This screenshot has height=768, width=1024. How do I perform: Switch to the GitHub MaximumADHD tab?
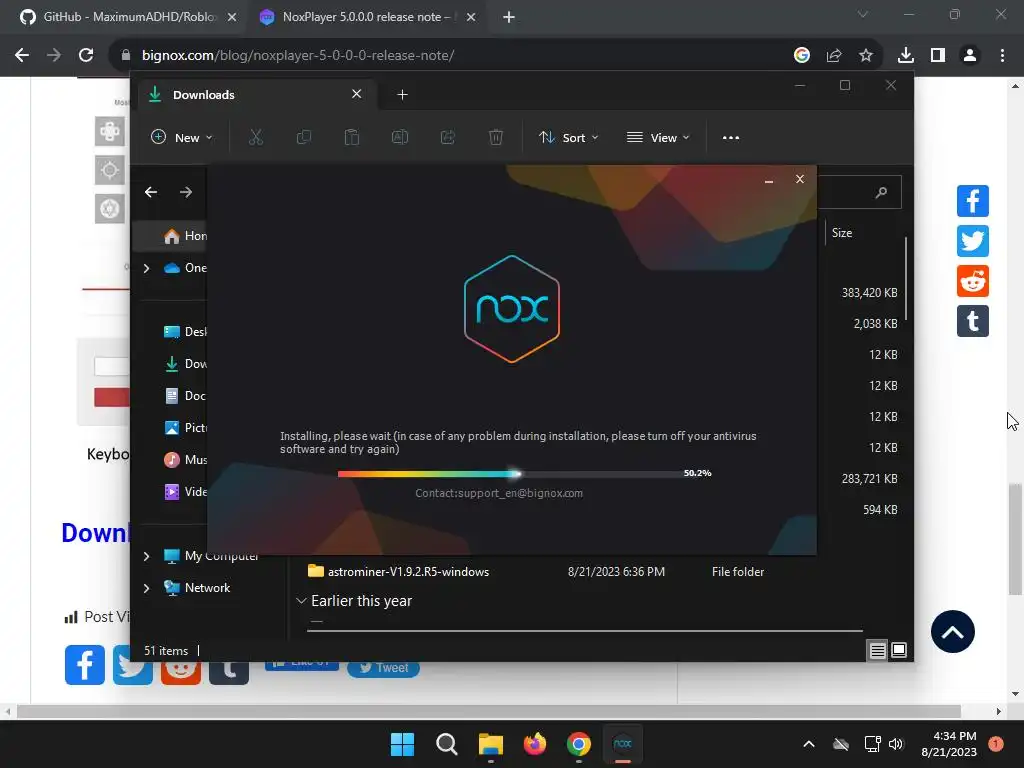[x=128, y=17]
